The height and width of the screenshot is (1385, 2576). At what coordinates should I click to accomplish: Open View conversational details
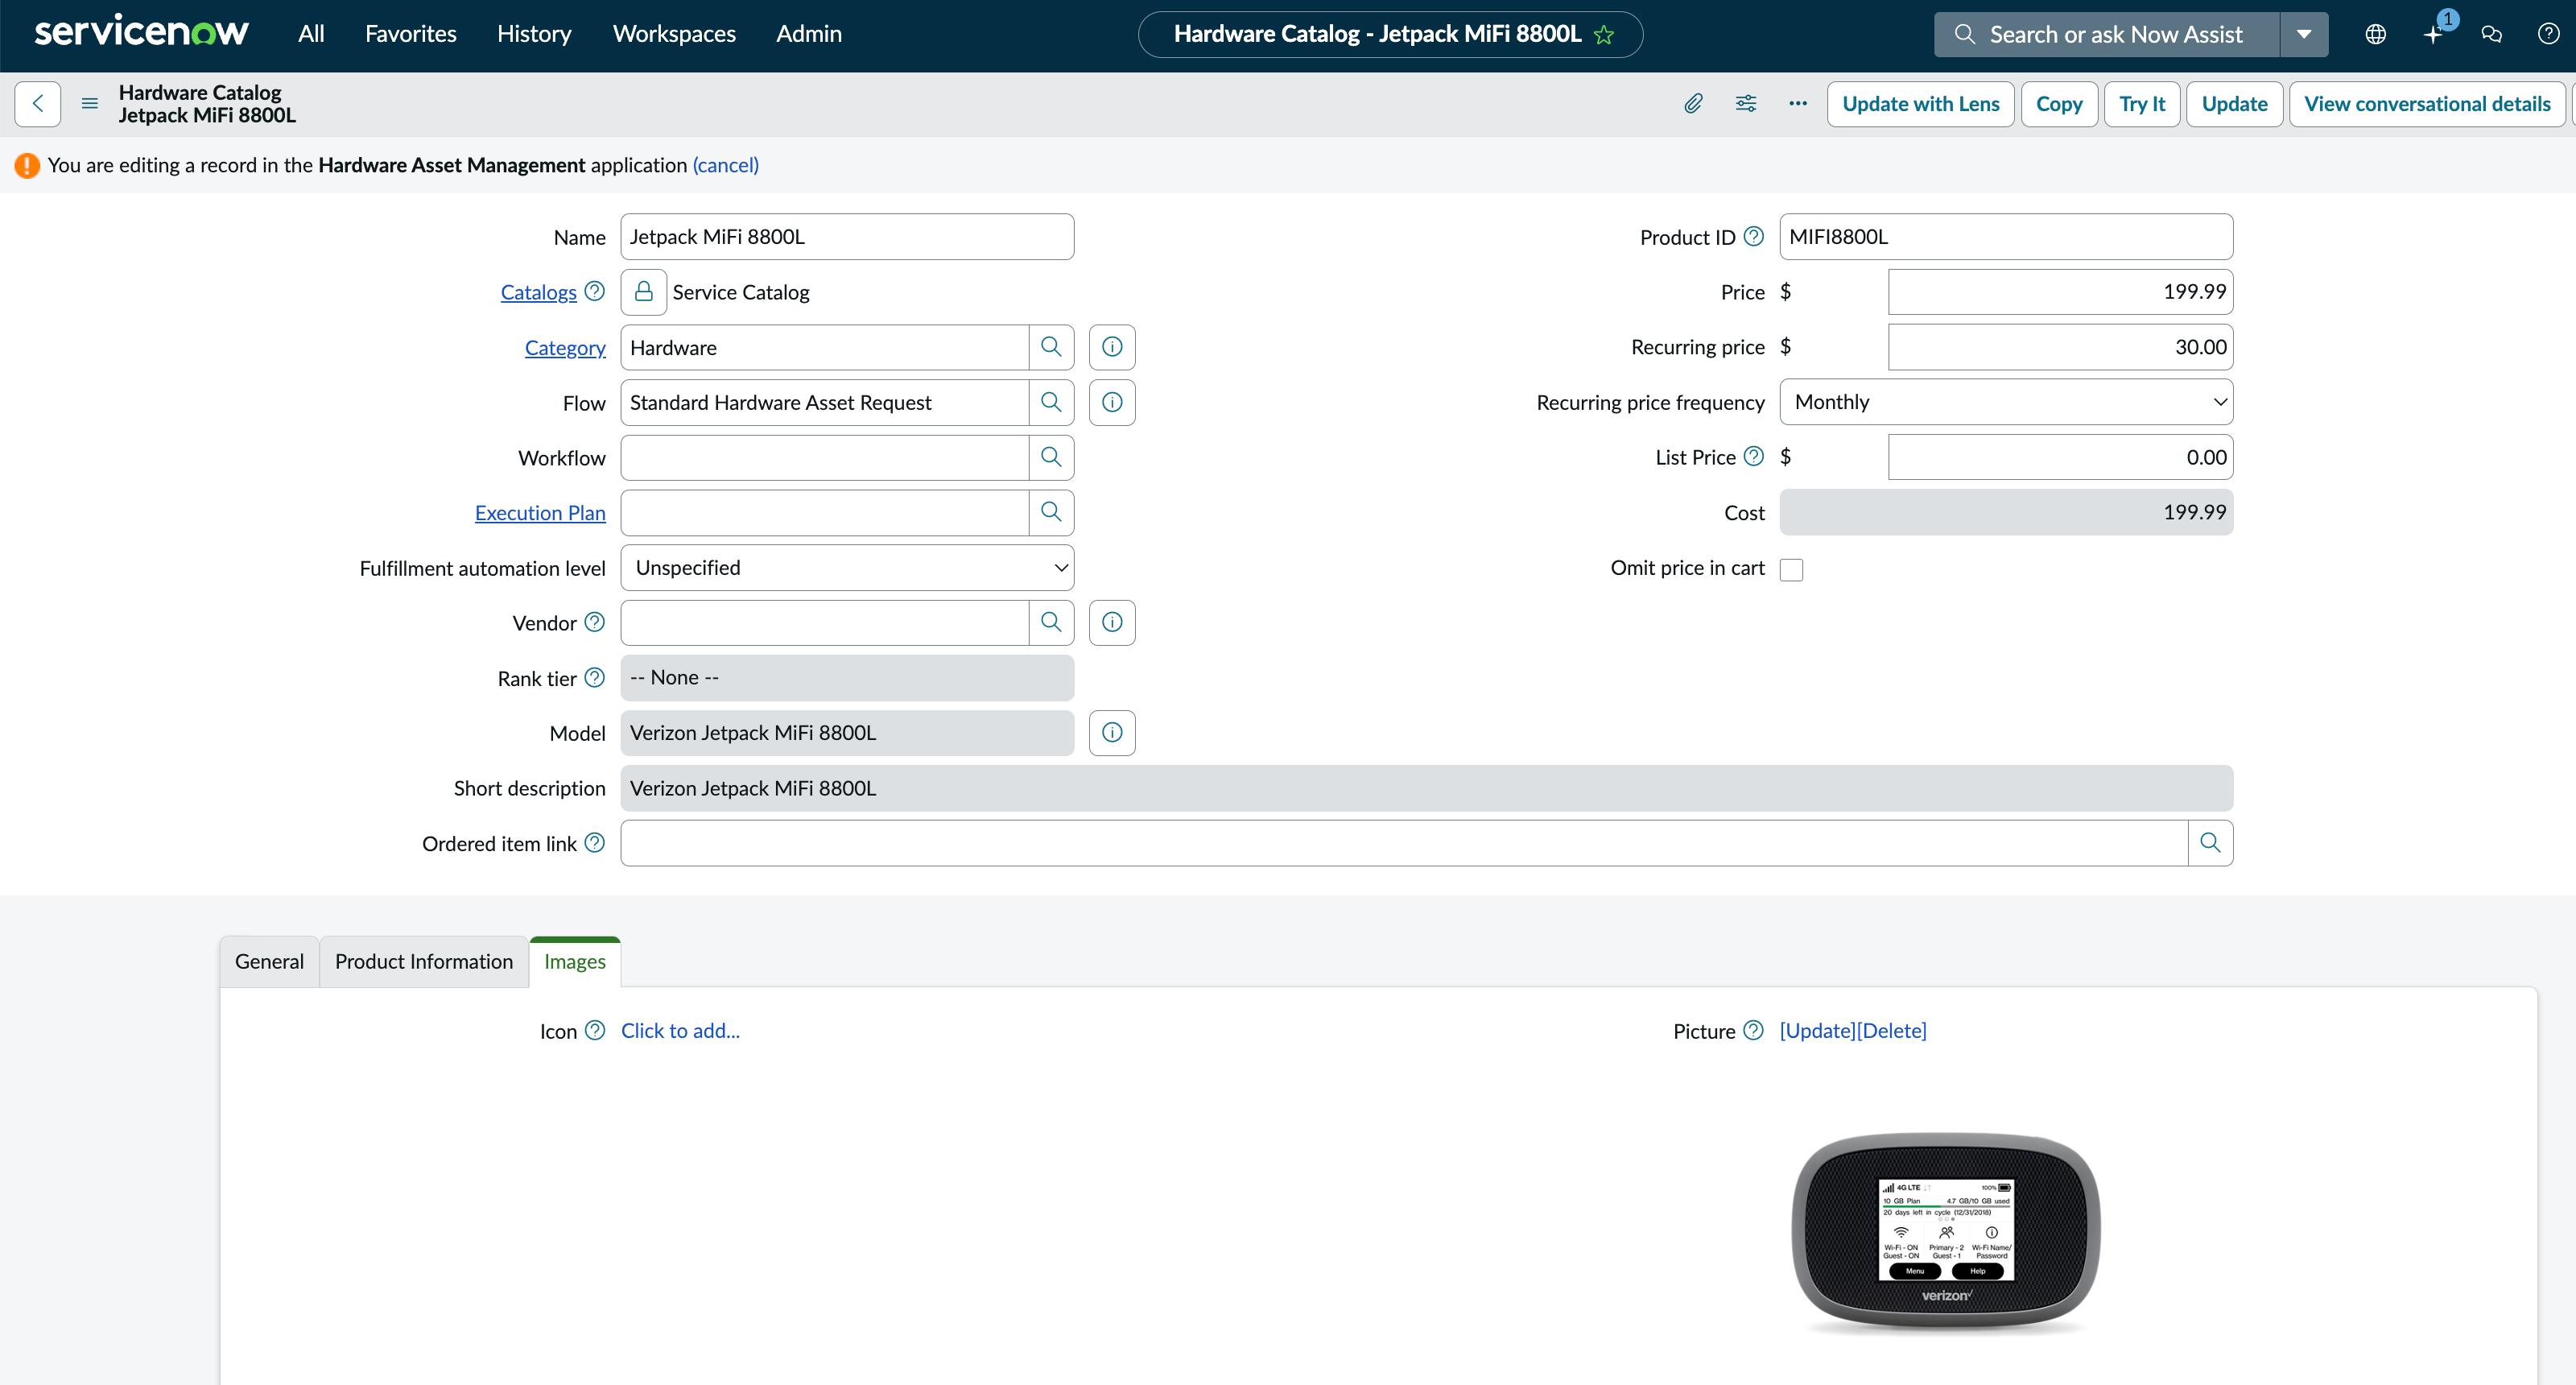tap(2427, 104)
